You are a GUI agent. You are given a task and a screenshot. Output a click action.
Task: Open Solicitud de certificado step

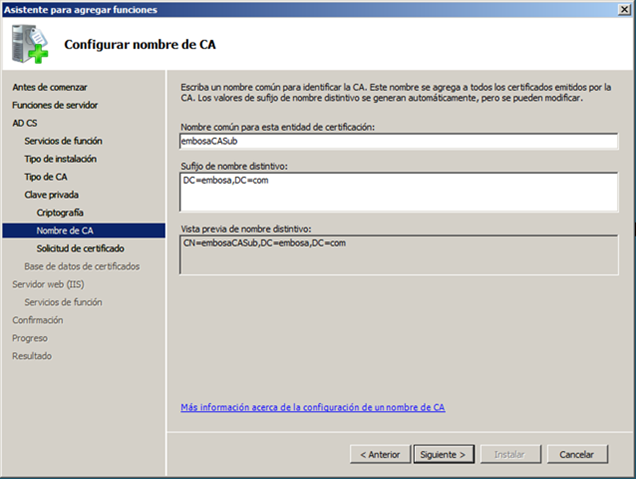(x=81, y=248)
